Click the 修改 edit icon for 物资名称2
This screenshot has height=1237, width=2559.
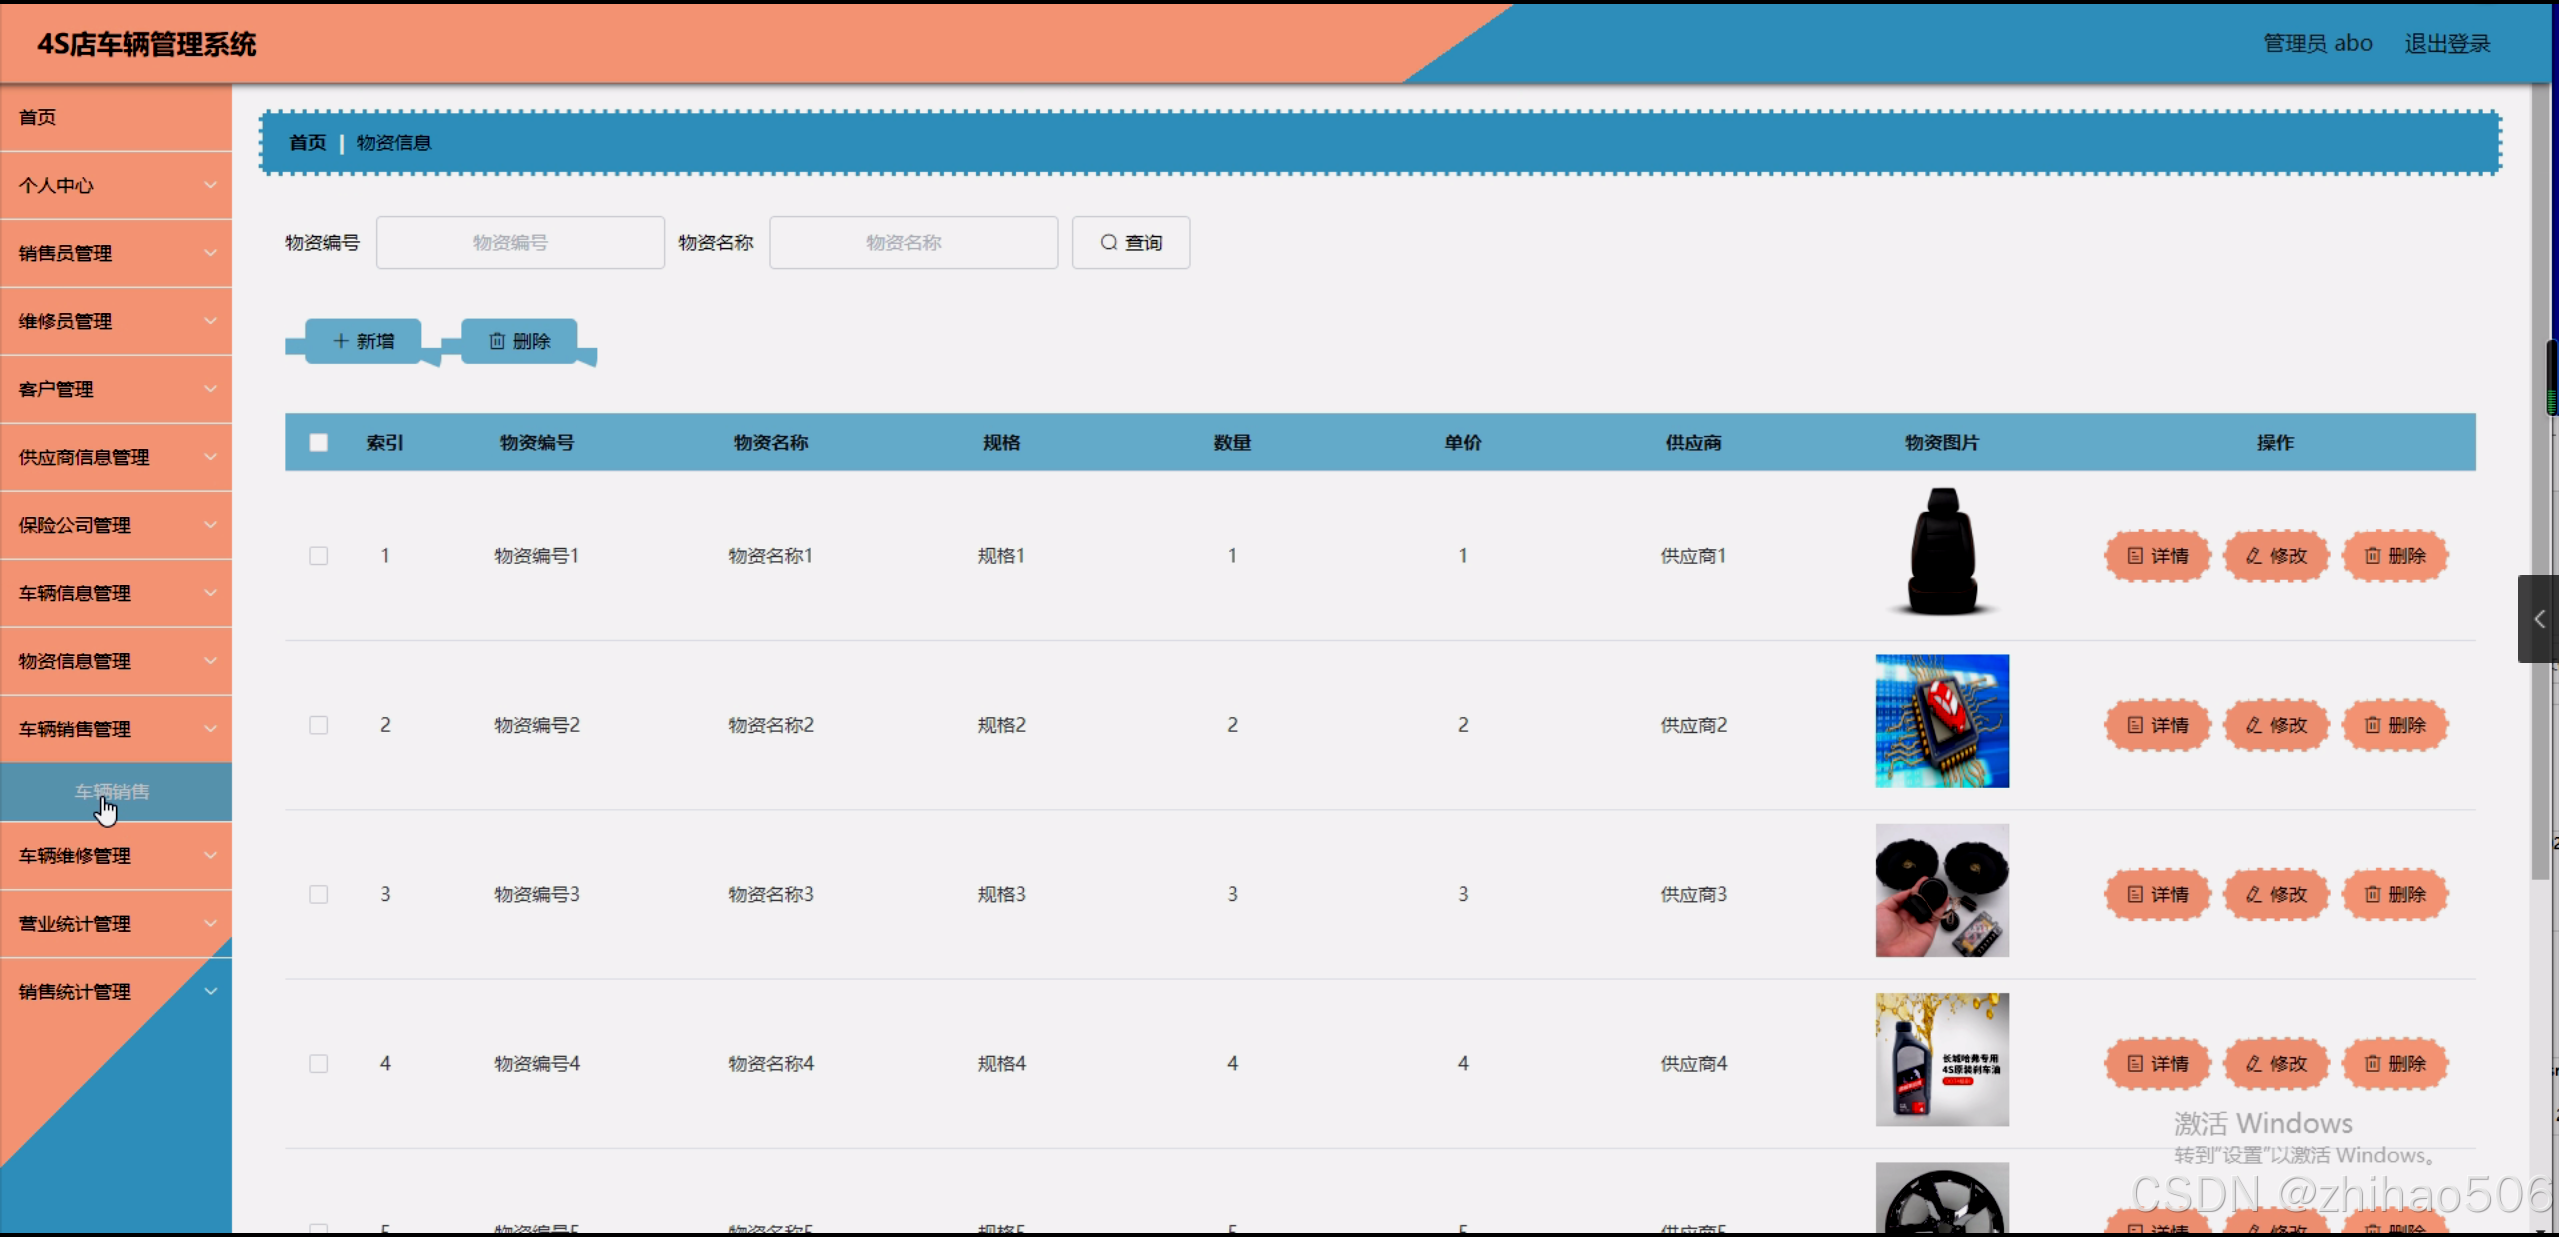pos(2275,725)
